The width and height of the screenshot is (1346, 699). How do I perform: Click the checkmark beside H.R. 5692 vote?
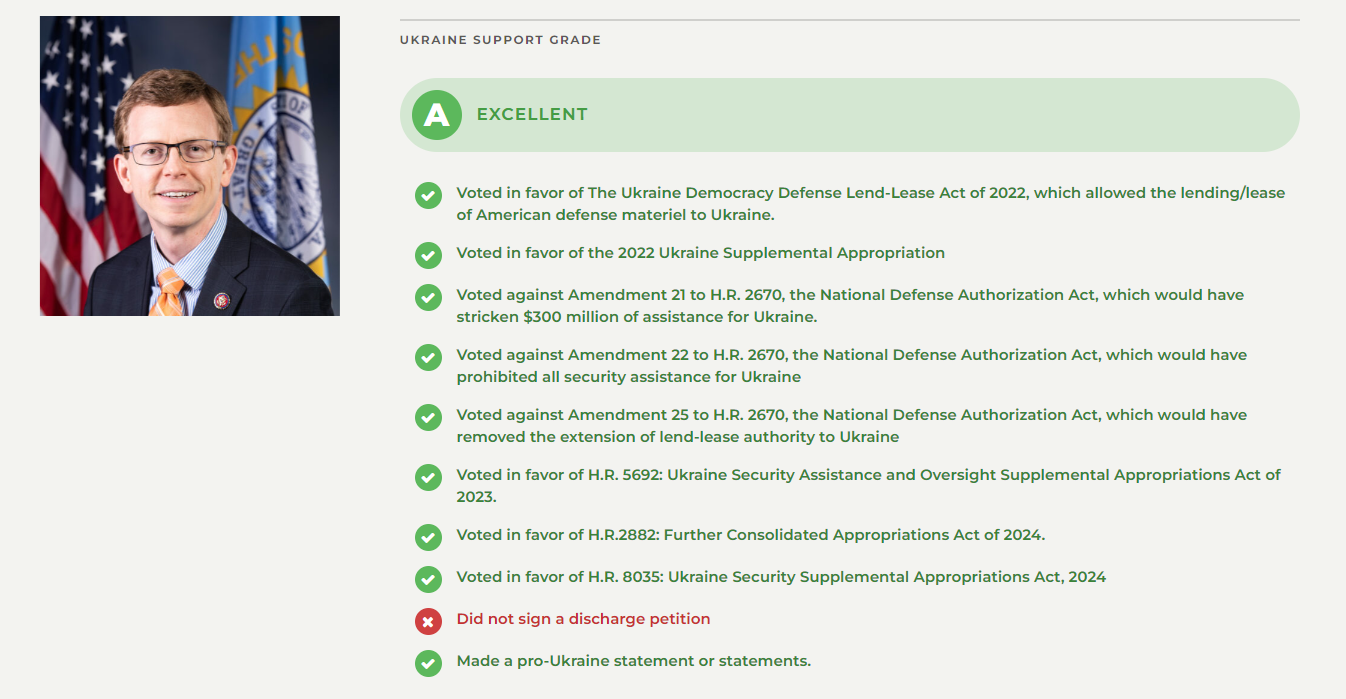[x=428, y=478]
